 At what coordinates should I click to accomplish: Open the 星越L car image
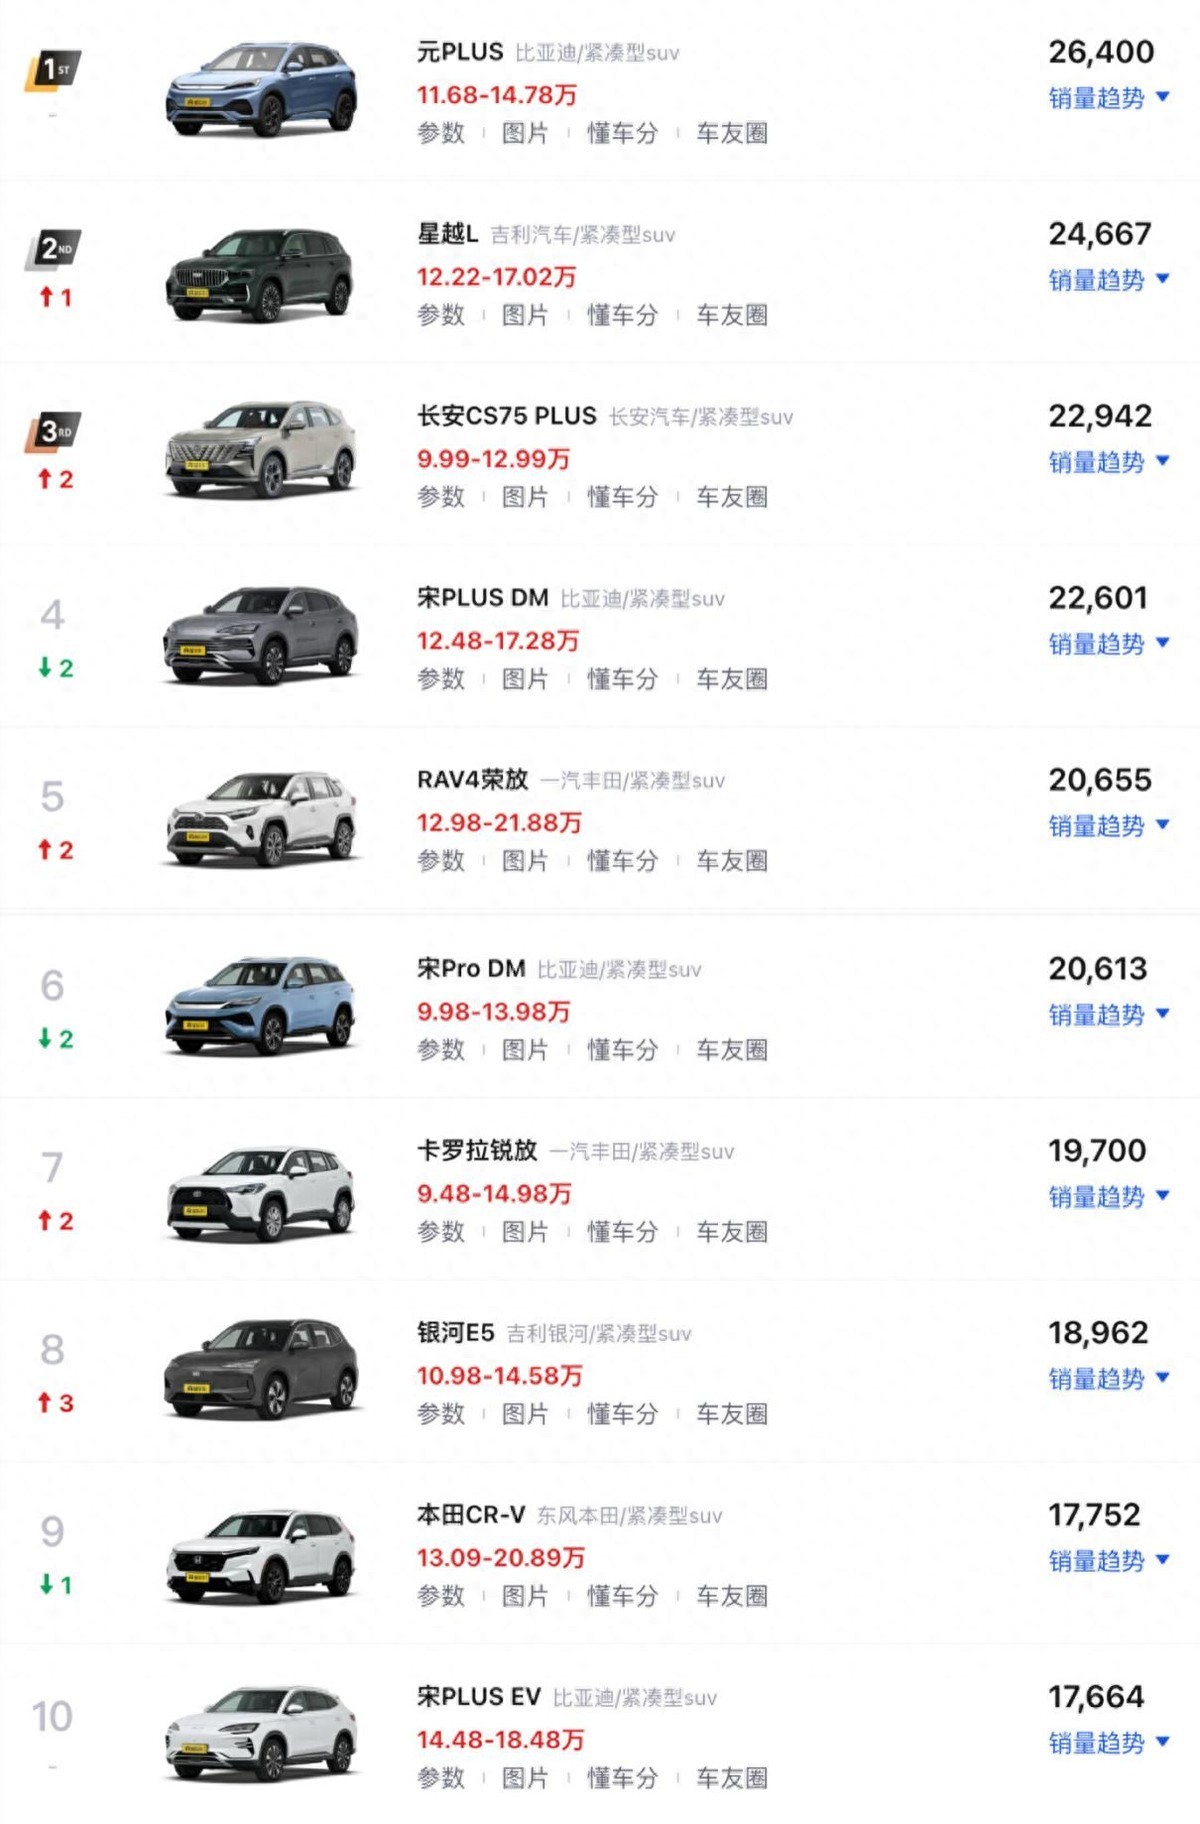pos(261,273)
